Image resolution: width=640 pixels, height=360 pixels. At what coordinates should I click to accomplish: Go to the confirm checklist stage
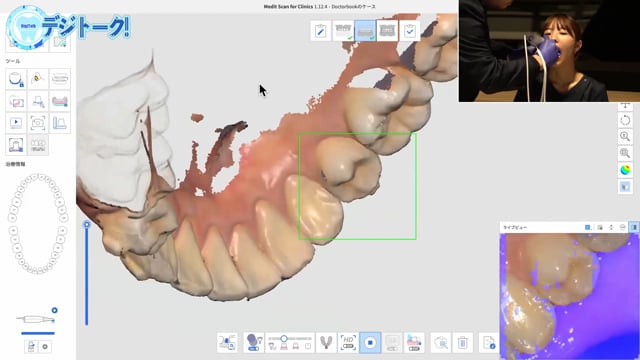tap(409, 31)
